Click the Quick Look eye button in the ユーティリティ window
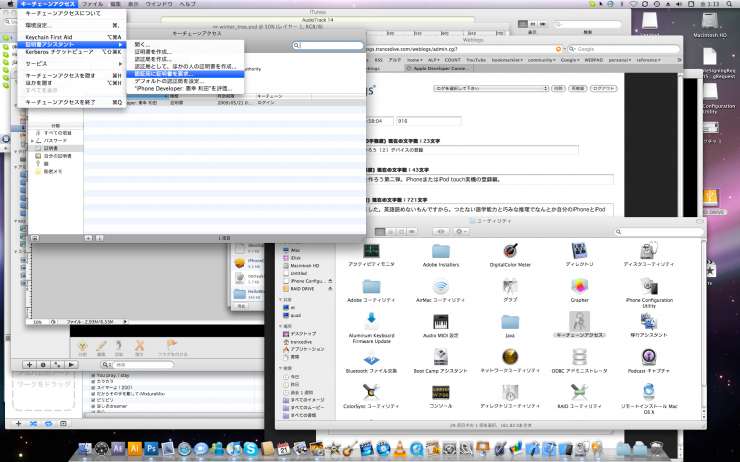Image resolution: width=740 pixels, height=462 pixels. click(440, 232)
